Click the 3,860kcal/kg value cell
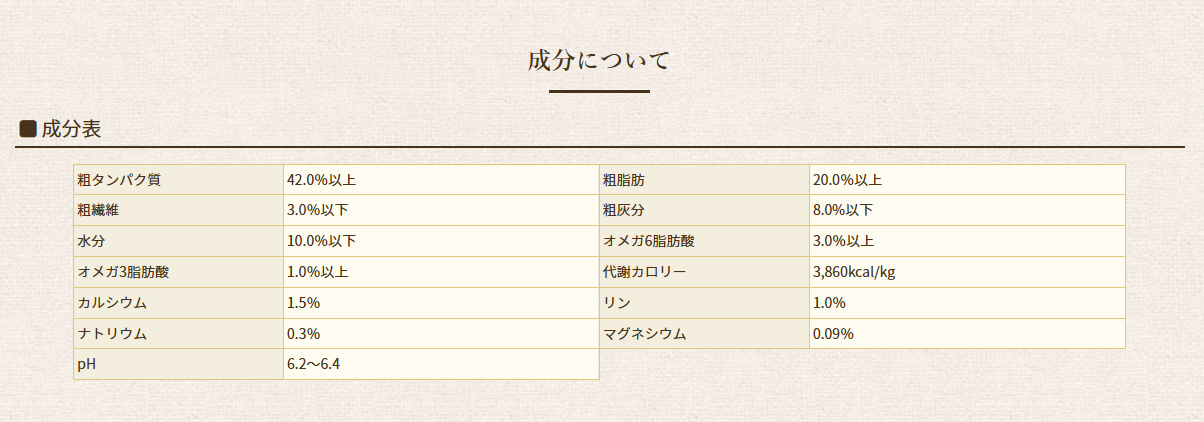 [967, 272]
